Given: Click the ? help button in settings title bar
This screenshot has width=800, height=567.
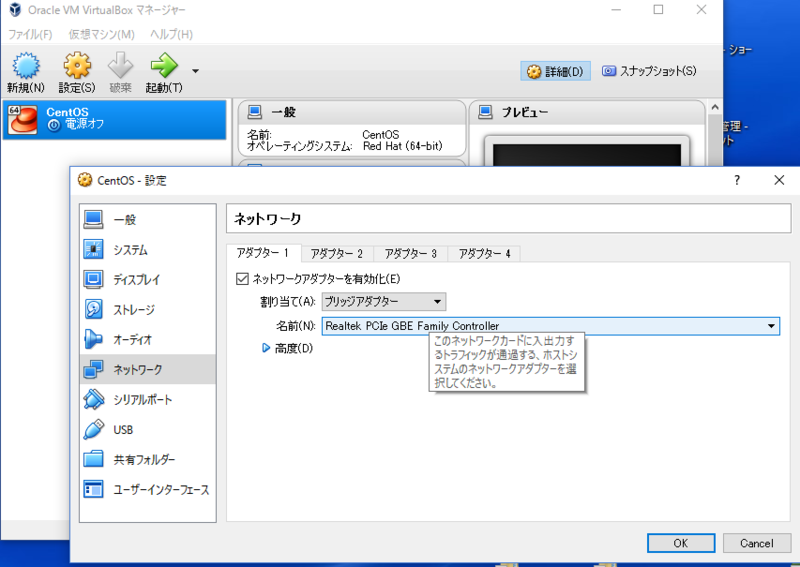Looking at the screenshot, I should coord(737,180).
